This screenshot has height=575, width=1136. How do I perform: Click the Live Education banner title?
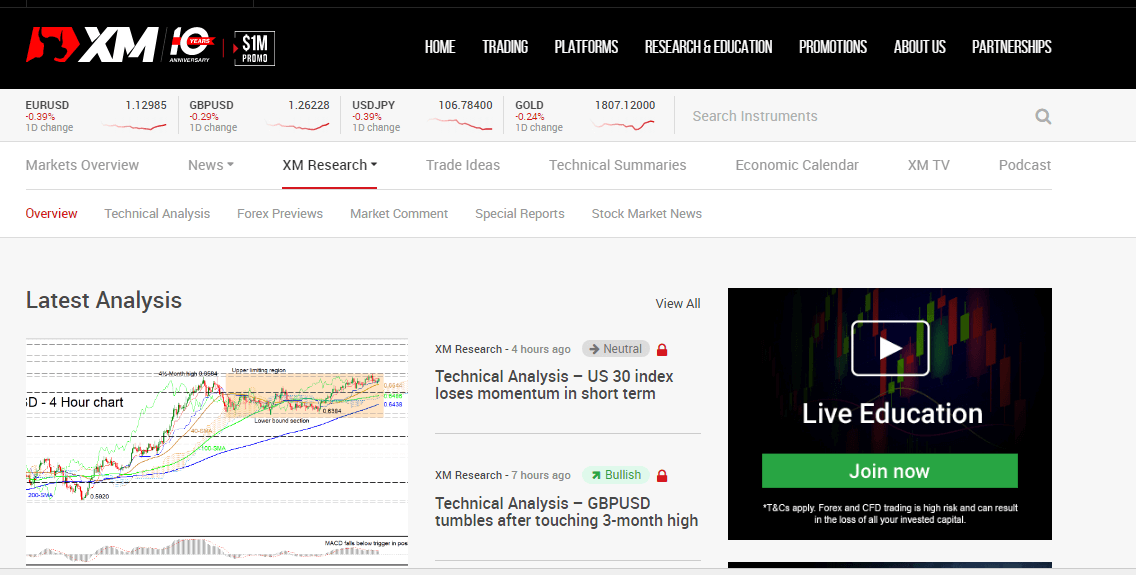(892, 414)
